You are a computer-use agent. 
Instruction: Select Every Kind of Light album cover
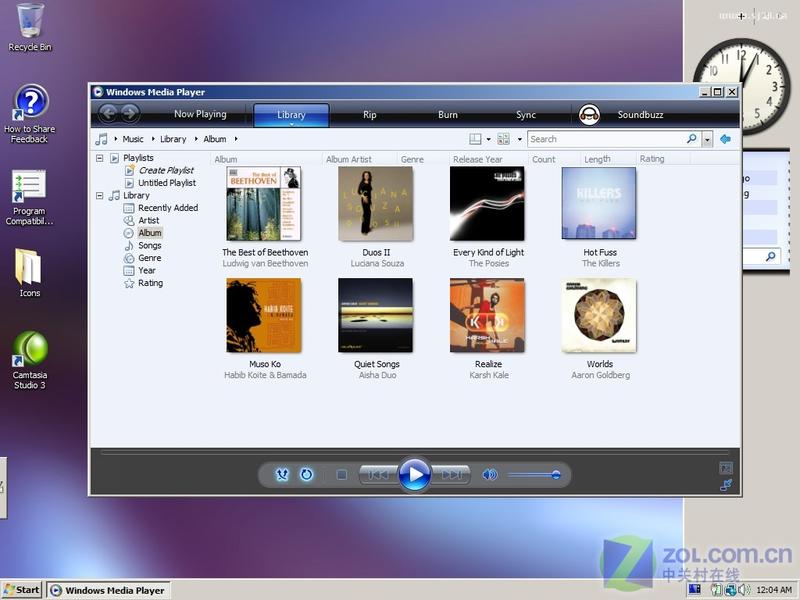pyautogui.click(x=487, y=204)
